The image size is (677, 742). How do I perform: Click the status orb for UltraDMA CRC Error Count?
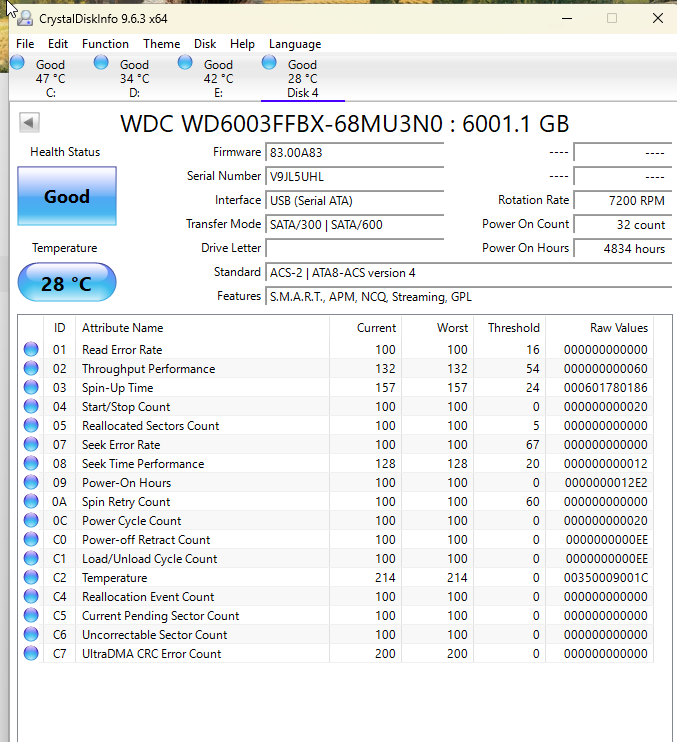point(31,654)
